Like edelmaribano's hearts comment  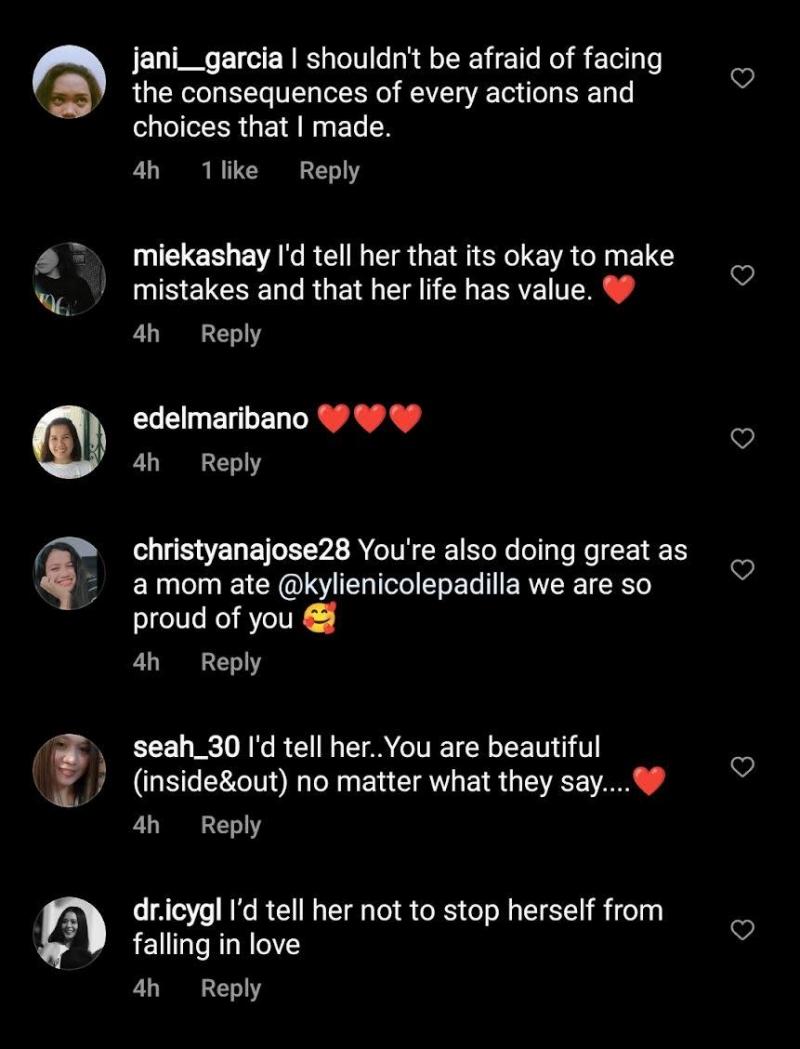742,438
